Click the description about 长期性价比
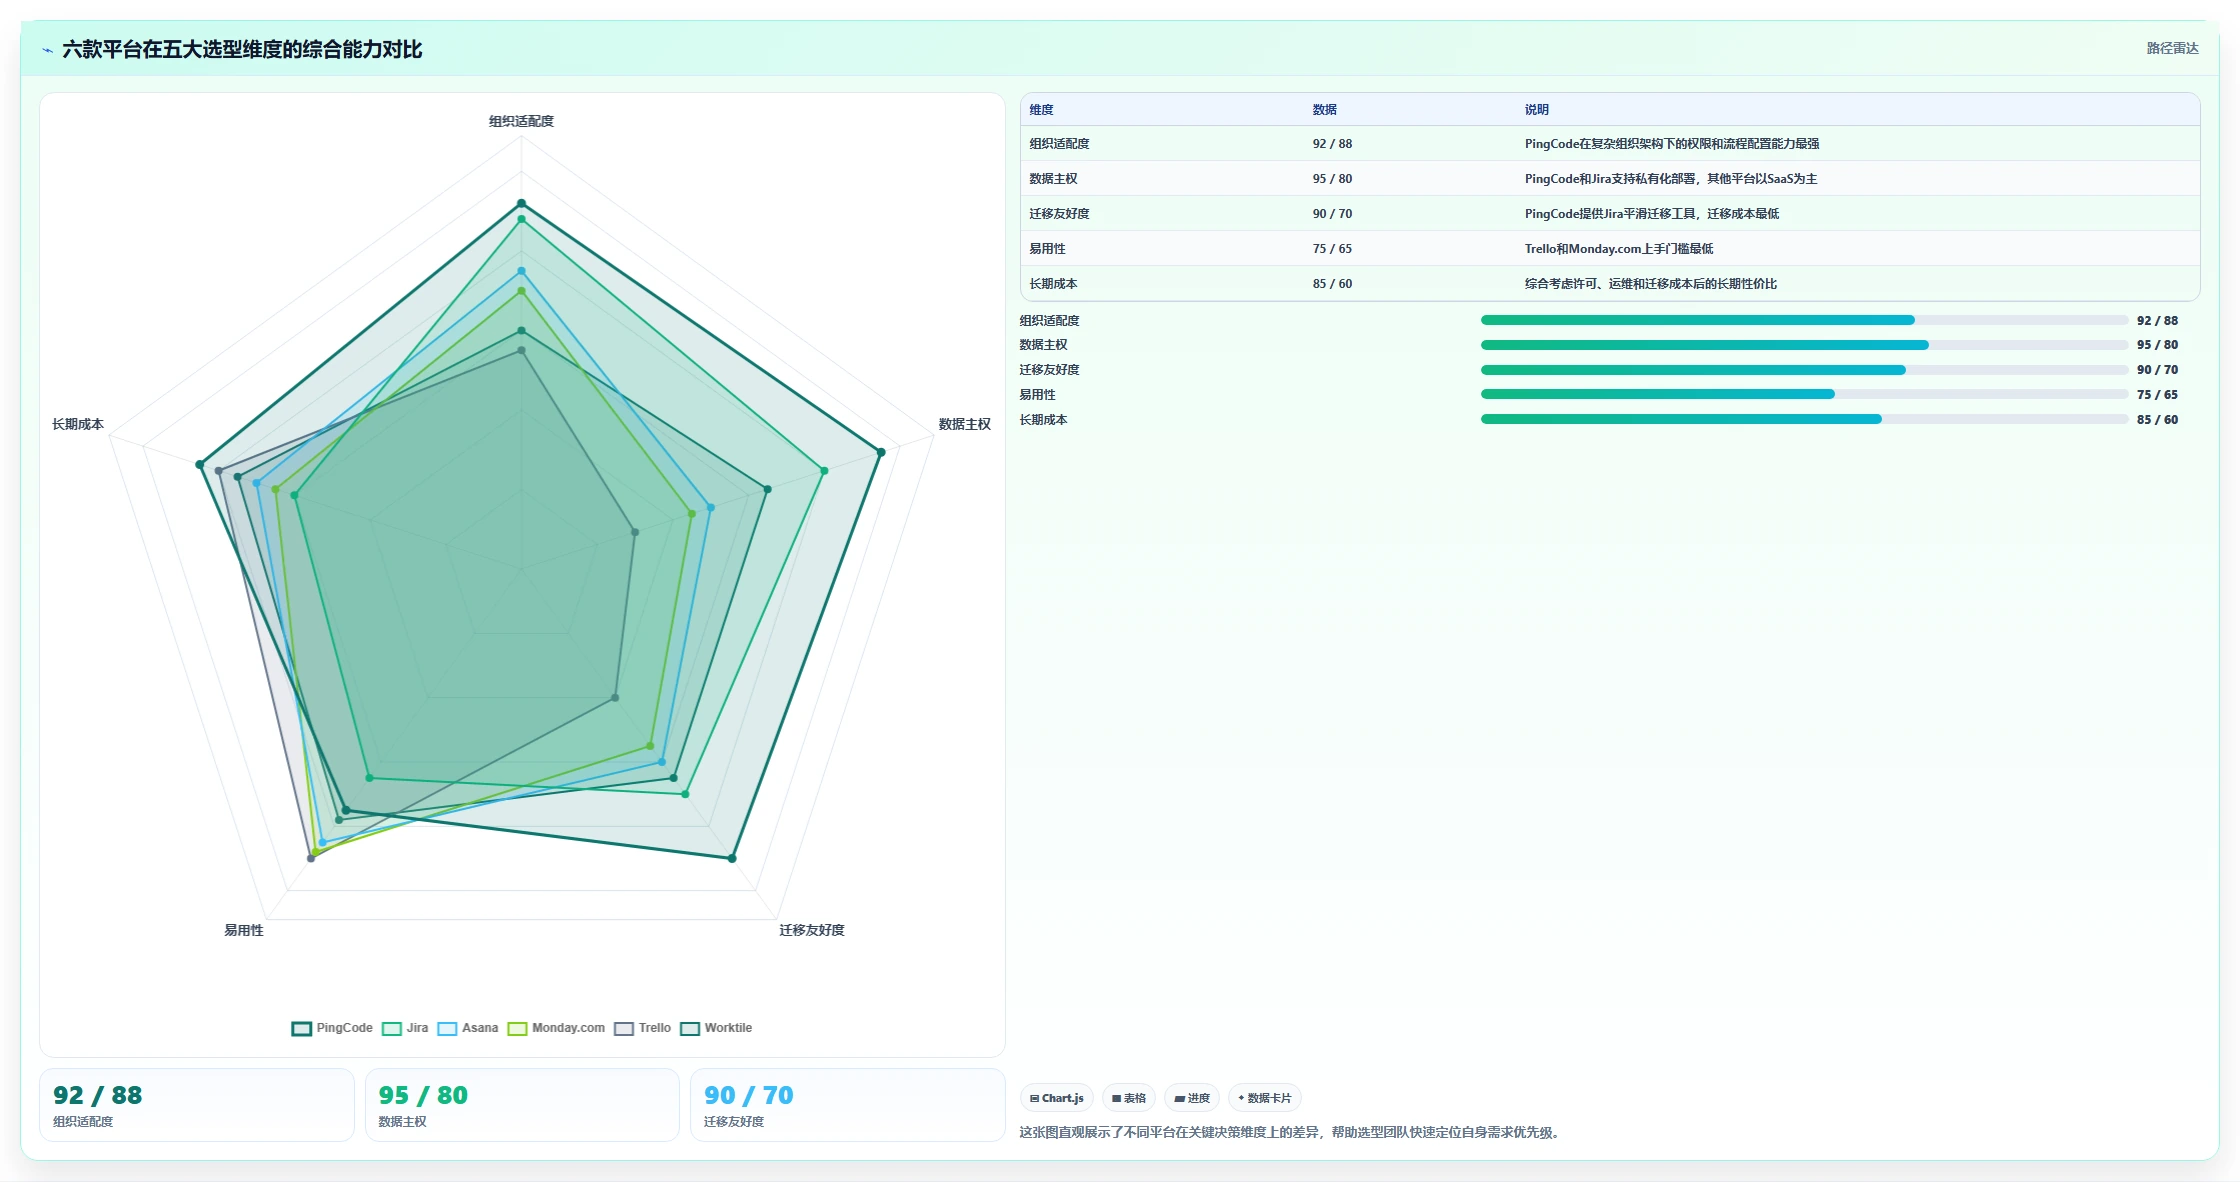The image size is (2240, 1182). 1651,284
